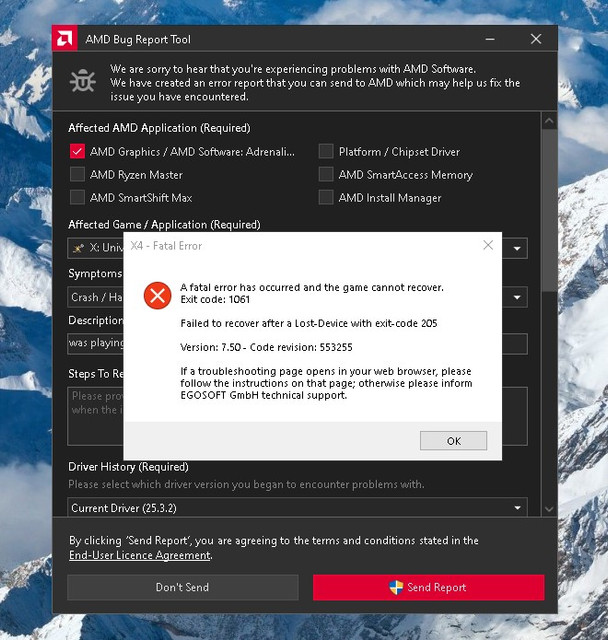Click OK in the Fatal Error dialog
This screenshot has height=640, width=608.
click(x=453, y=441)
